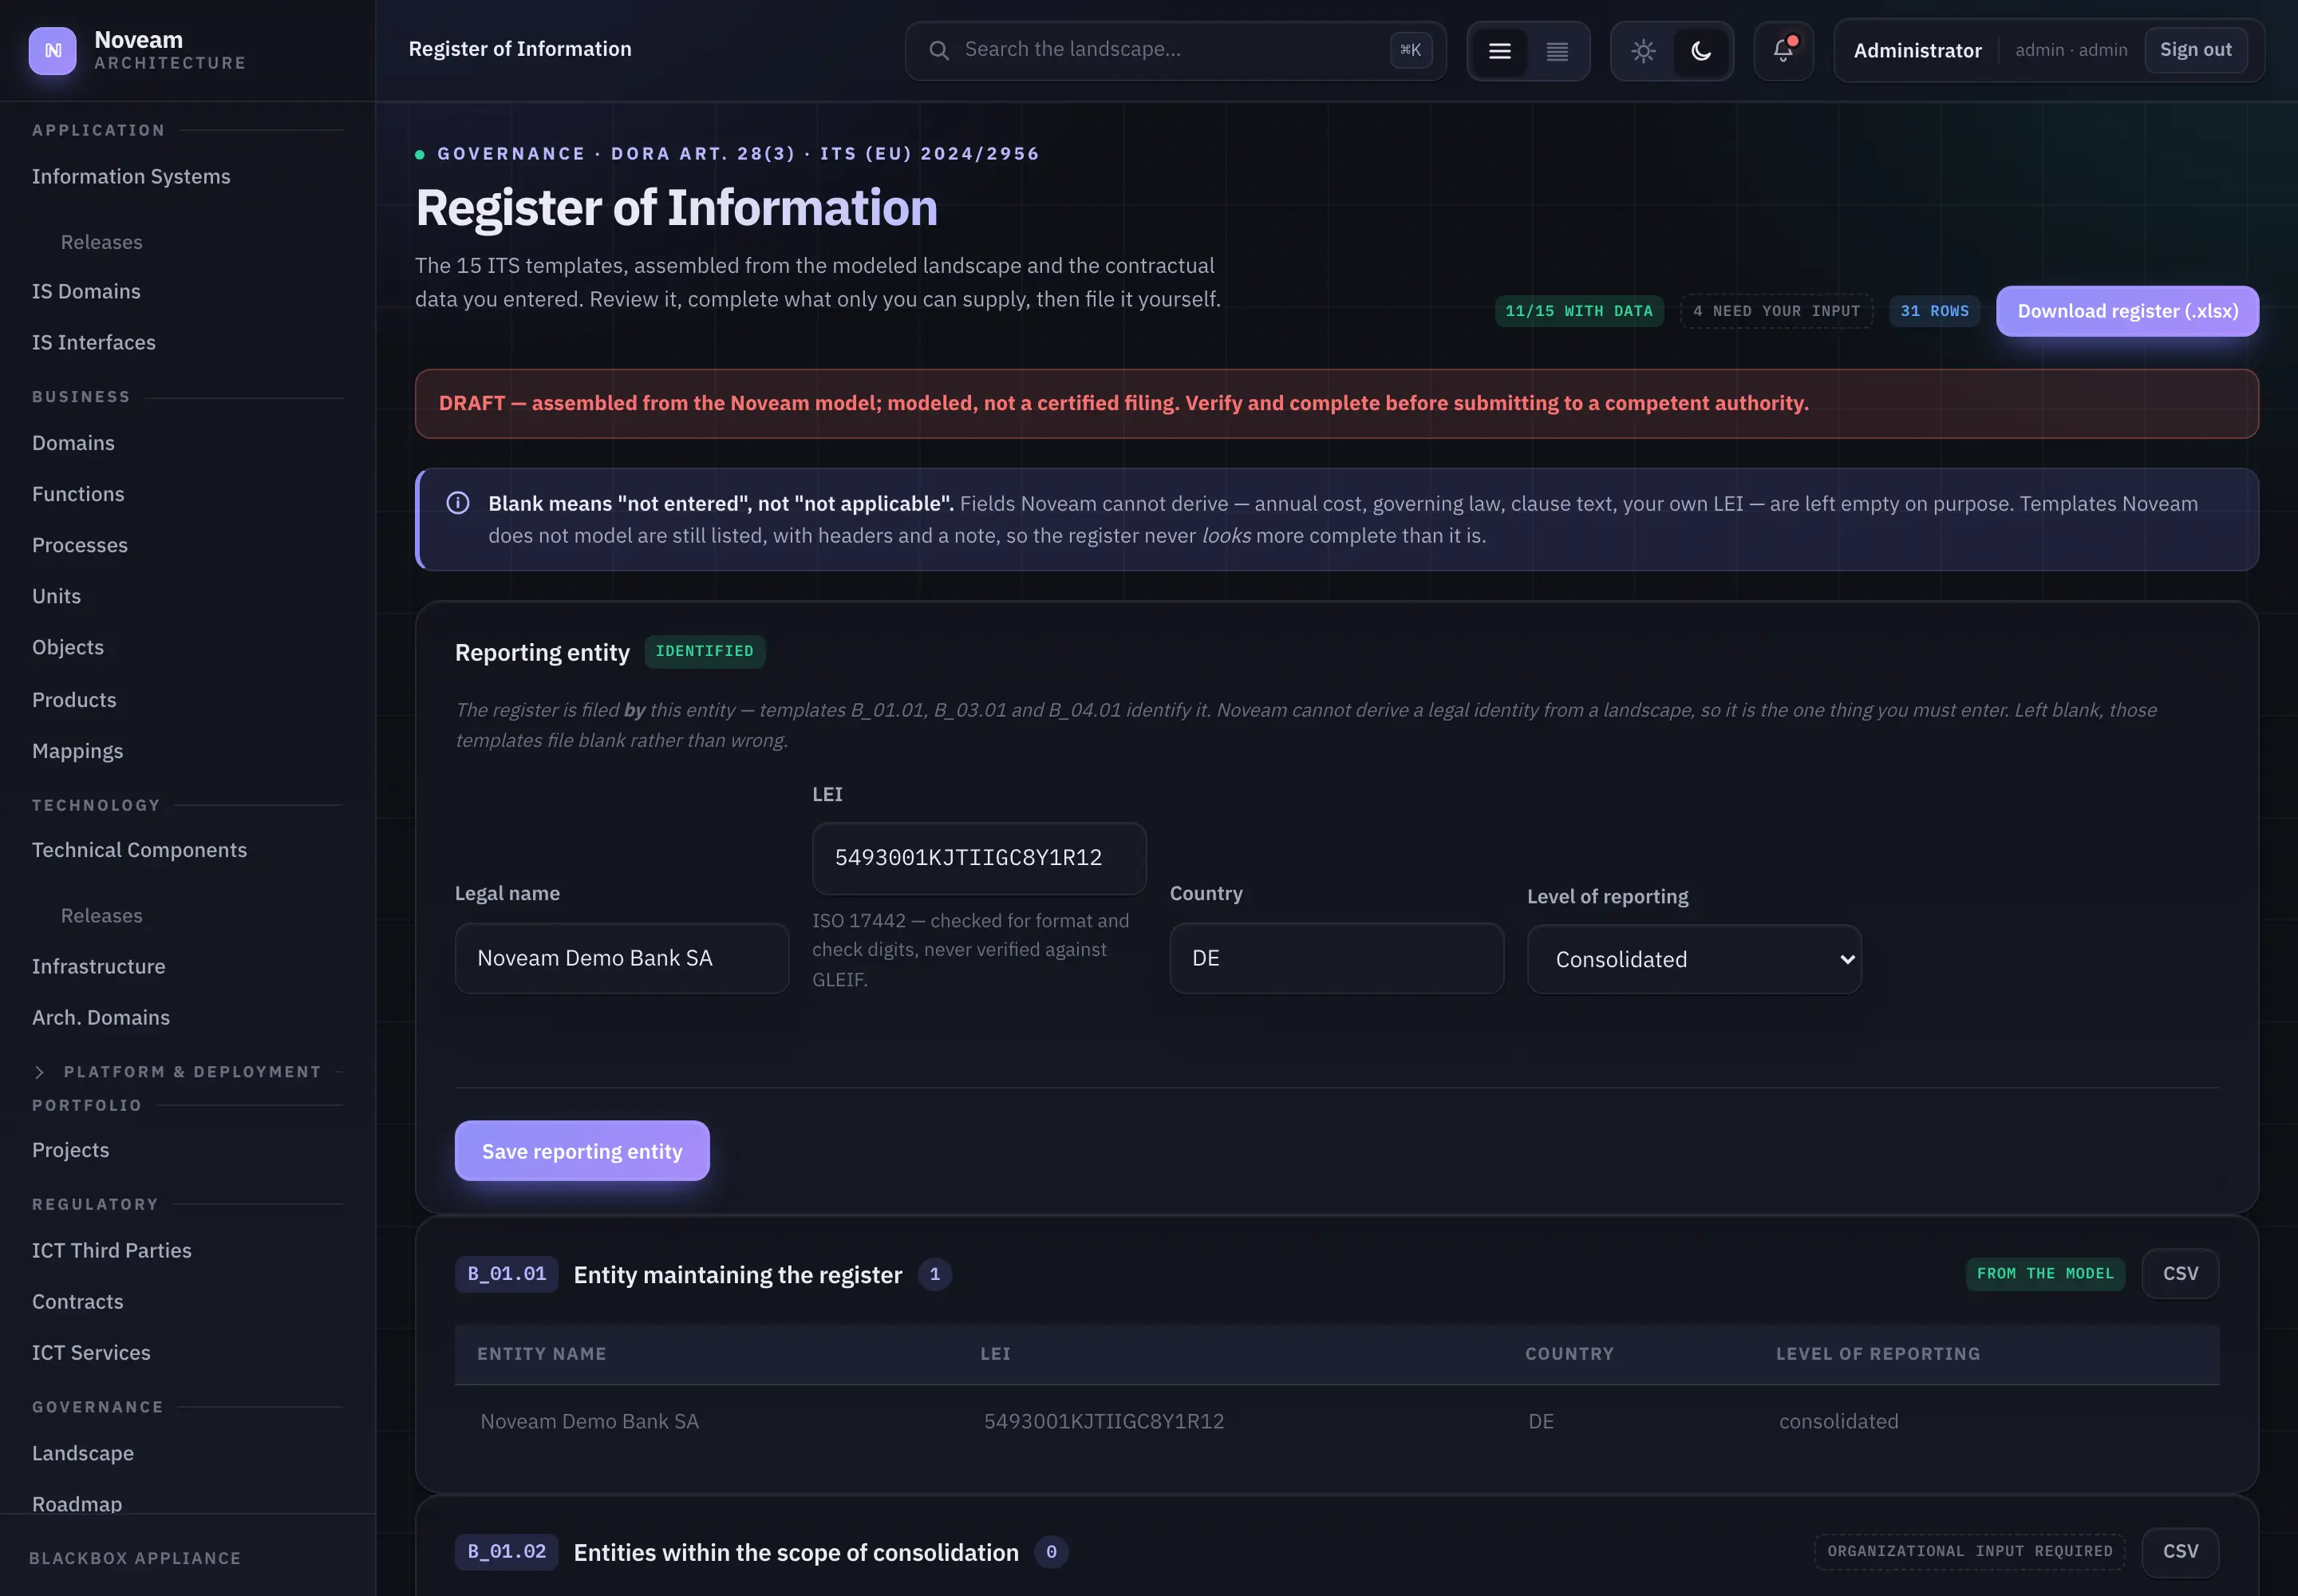The width and height of the screenshot is (2298, 1596).
Task: Open Objects page
Action: 68,647
